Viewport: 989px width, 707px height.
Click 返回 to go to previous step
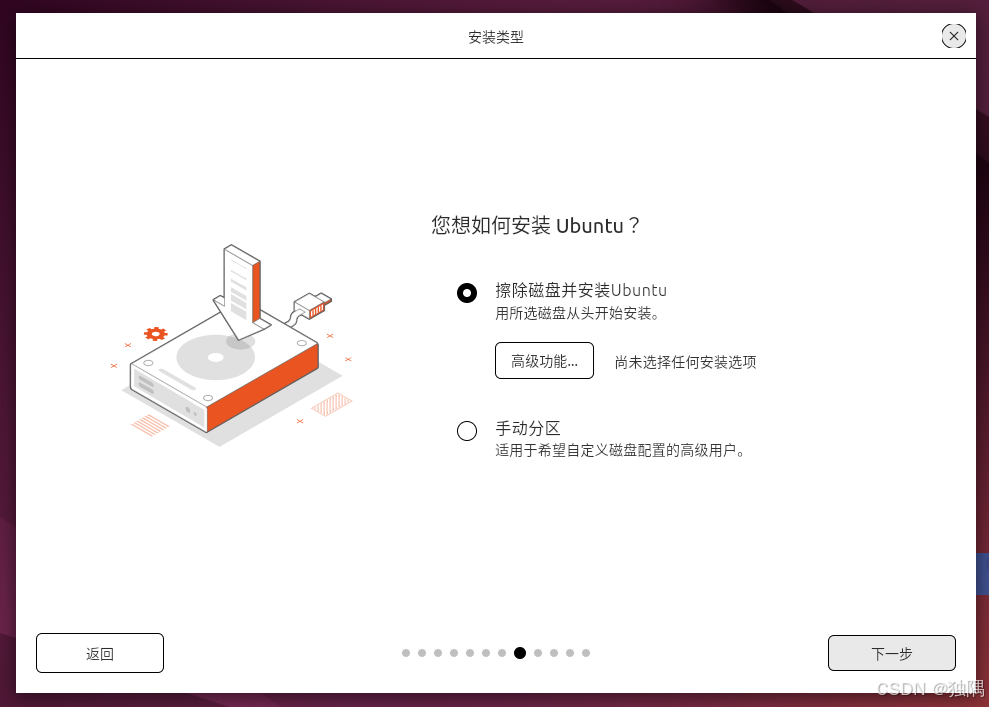[x=100, y=653]
